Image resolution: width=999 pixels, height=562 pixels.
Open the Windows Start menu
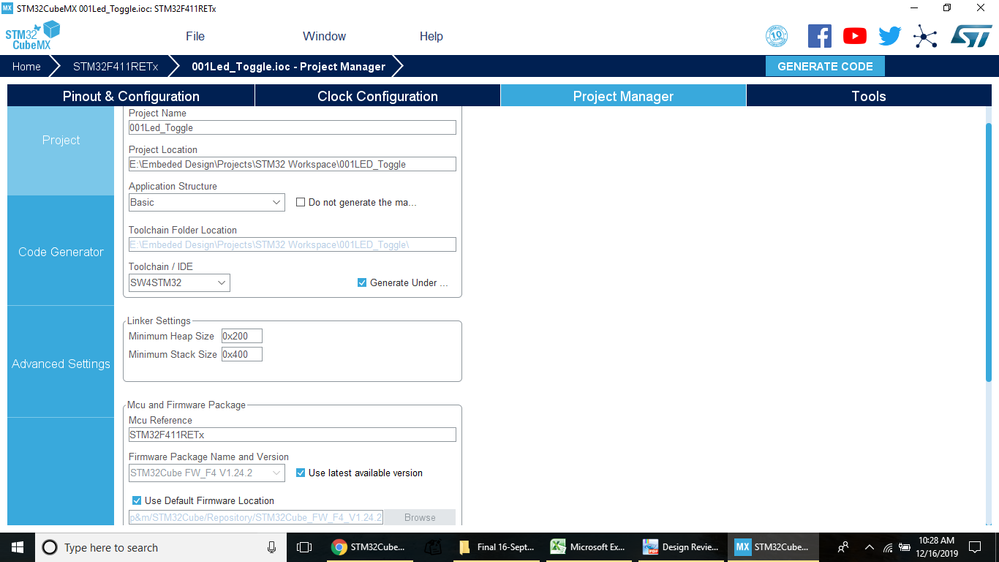tap(17, 547)
